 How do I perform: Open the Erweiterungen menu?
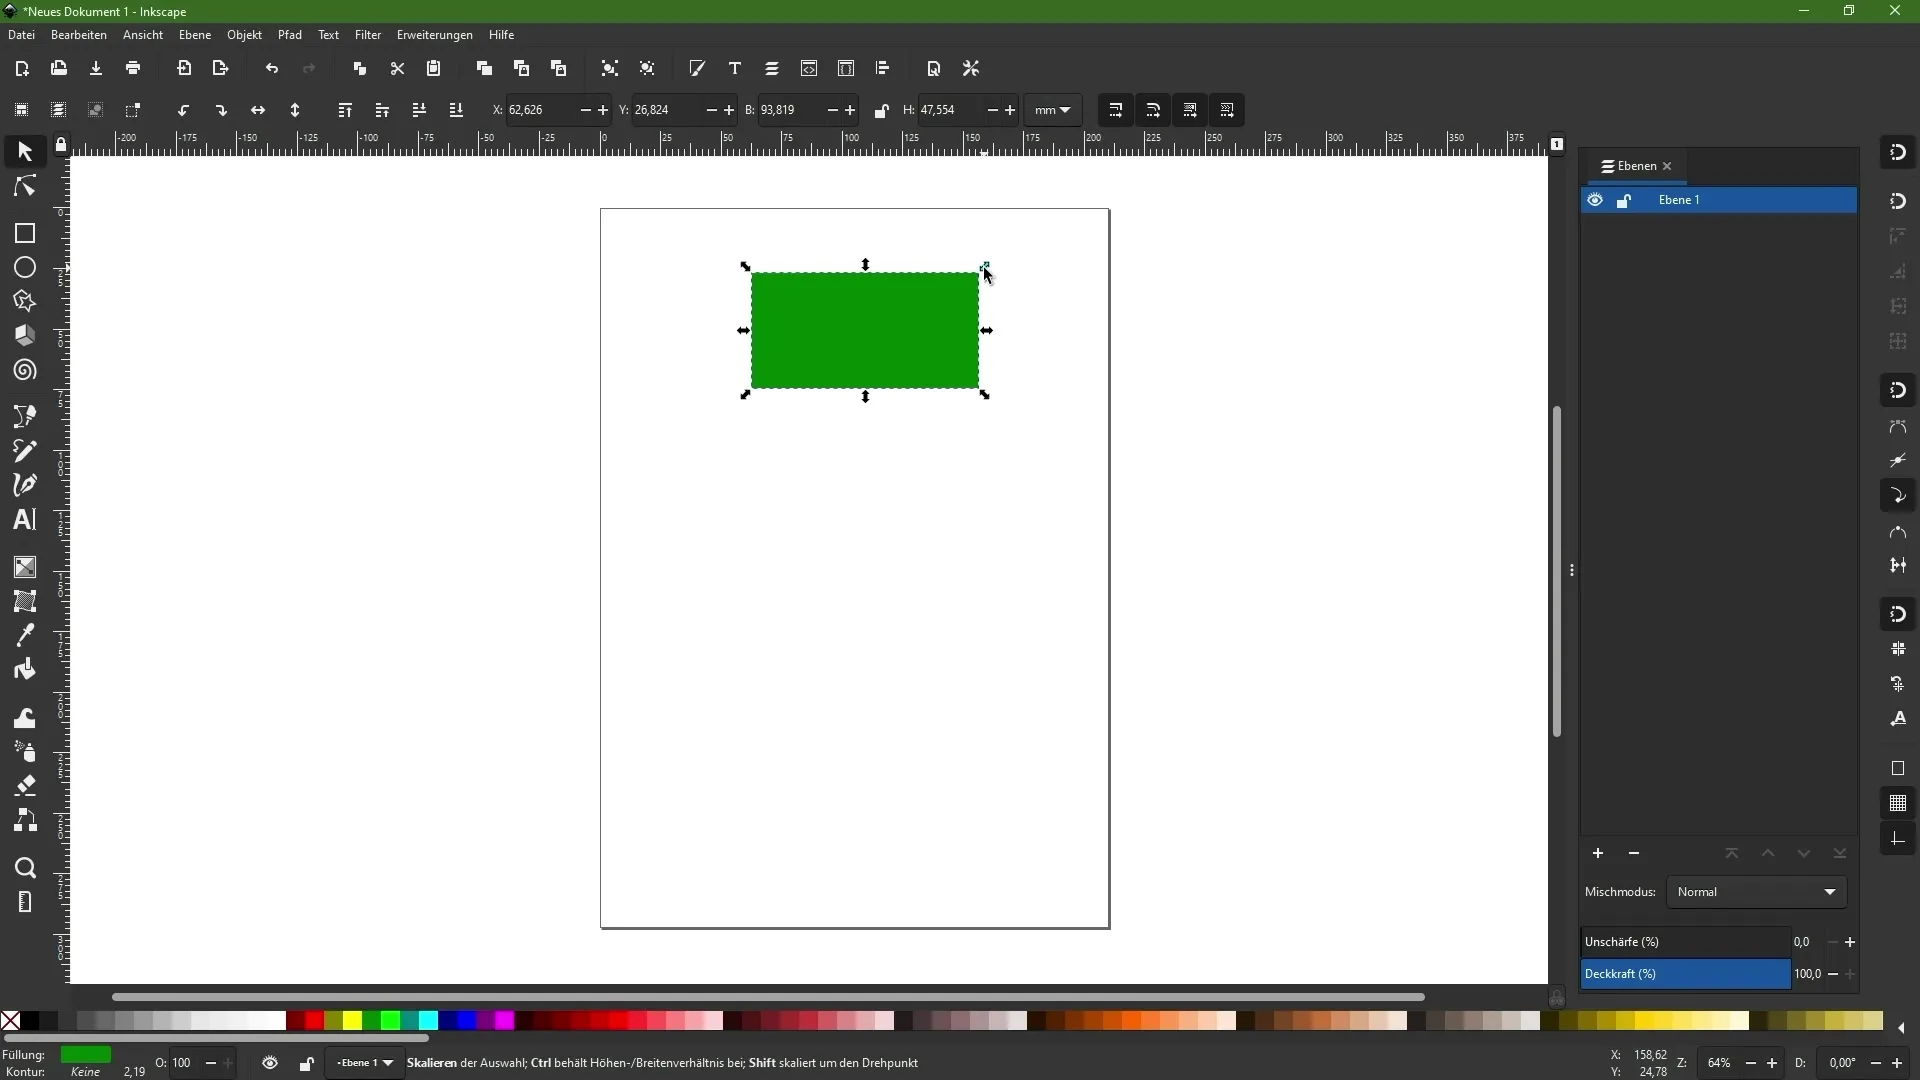coord(435,35)
